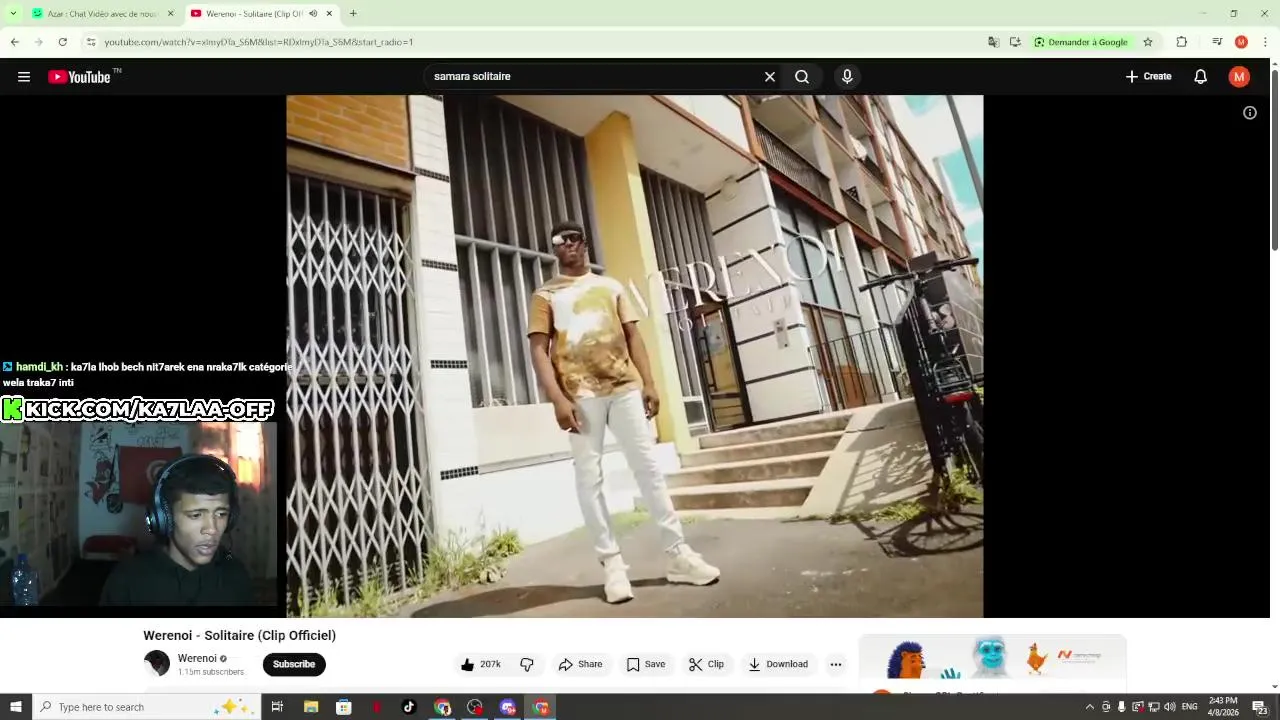Bookmark this page with the star
Viewport: 1280px width, 720px height.
click(x=1148, y=42)
